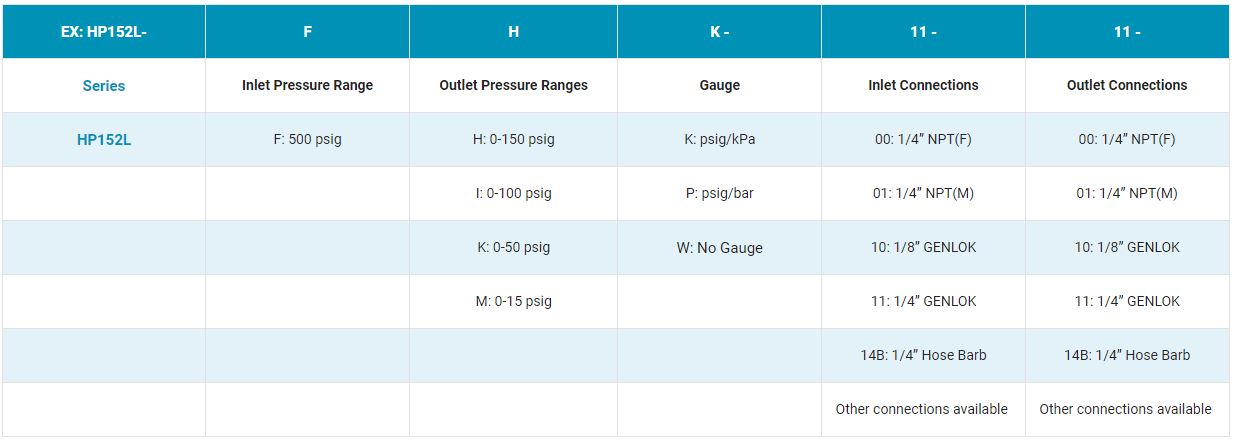Pick the W: No Gauge option

(719, 248)
